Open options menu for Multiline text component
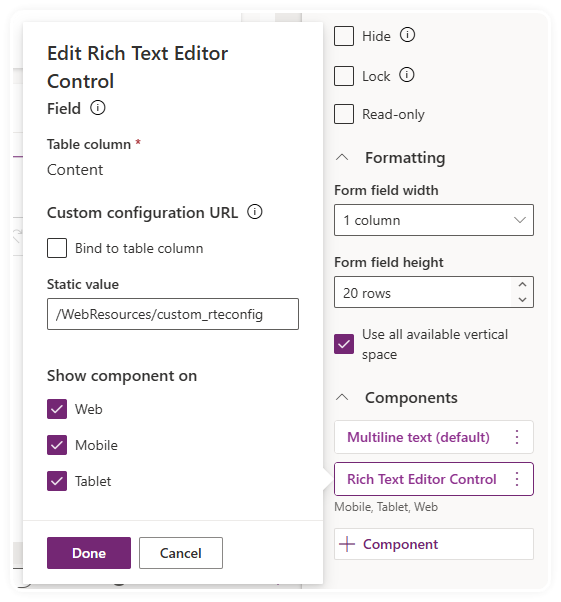The image size is (561, 602). [x=517, y=437]
